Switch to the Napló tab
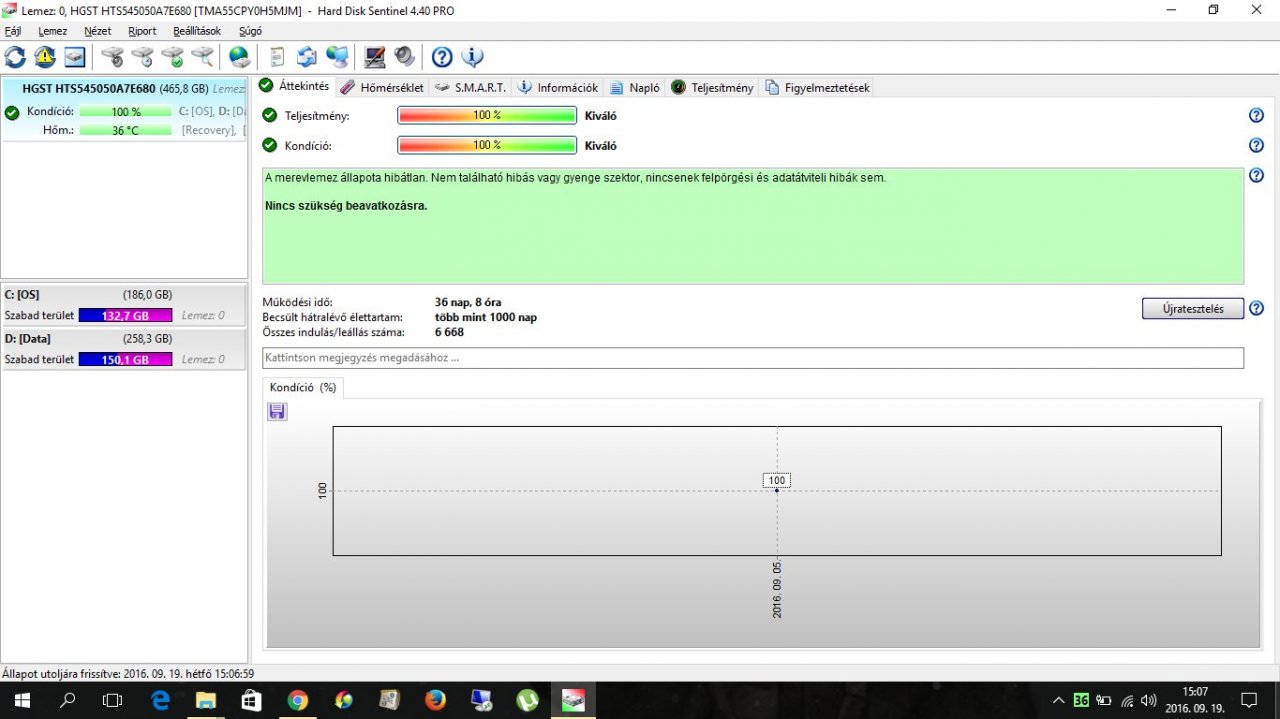1280x719 pixels. pyautogui.click(x=635, y=87)
